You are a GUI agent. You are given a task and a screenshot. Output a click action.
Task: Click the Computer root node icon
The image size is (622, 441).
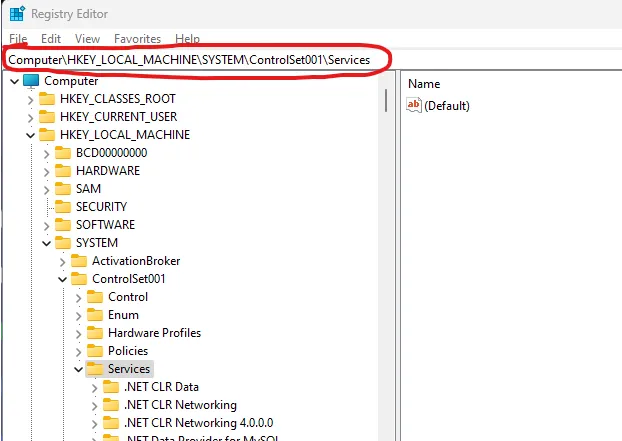[x=31, y=81]
